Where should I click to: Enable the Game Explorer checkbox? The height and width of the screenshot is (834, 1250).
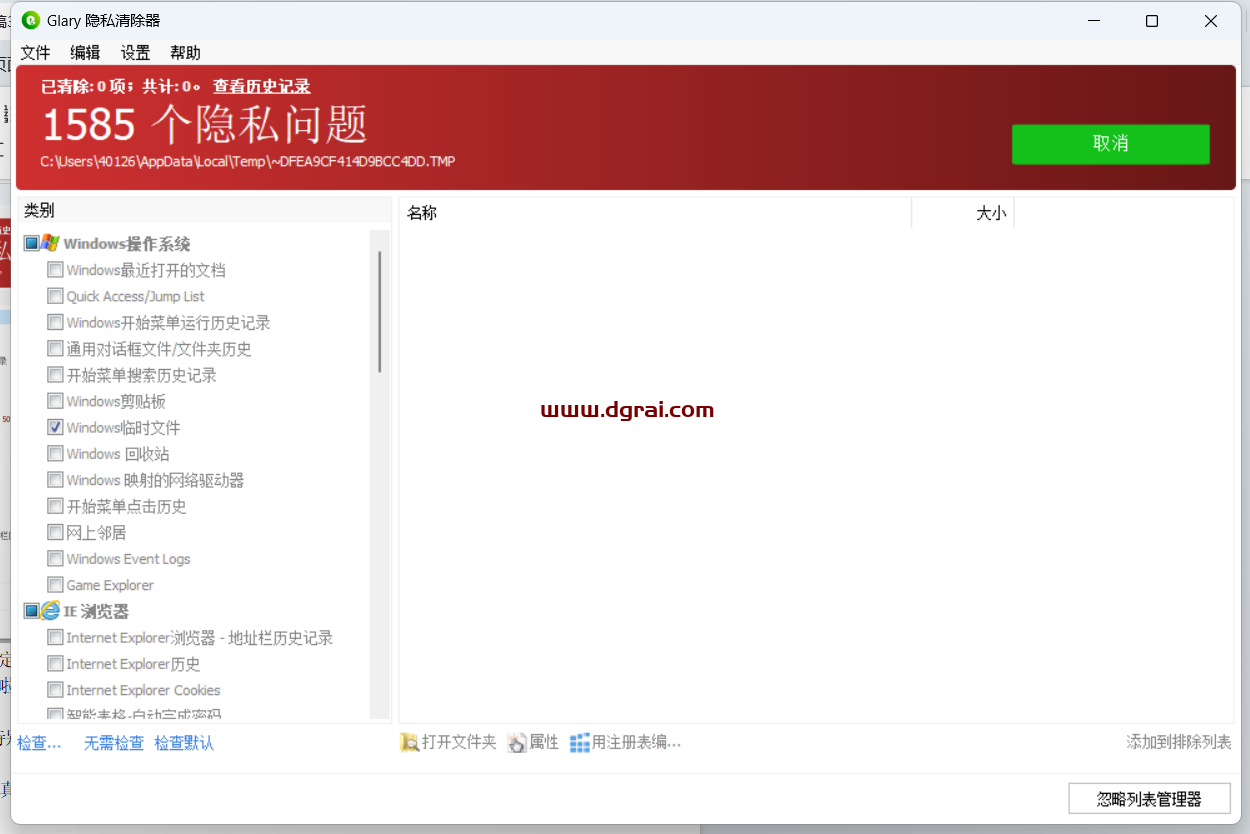tap(55, 585)
